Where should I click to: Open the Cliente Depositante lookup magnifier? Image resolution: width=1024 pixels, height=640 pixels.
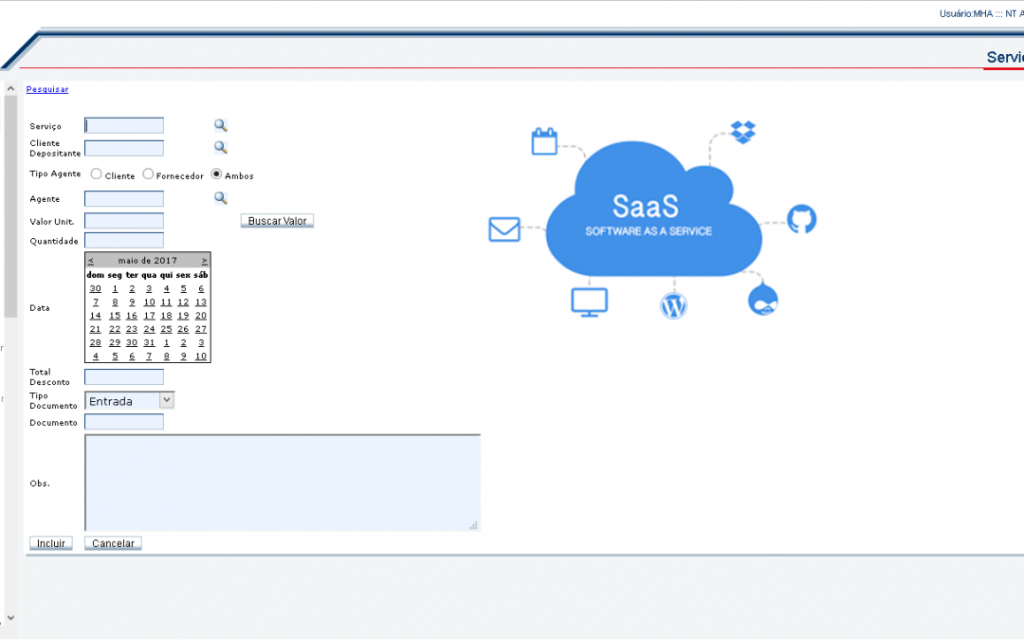pyautogui.click(x=221, y=148)
